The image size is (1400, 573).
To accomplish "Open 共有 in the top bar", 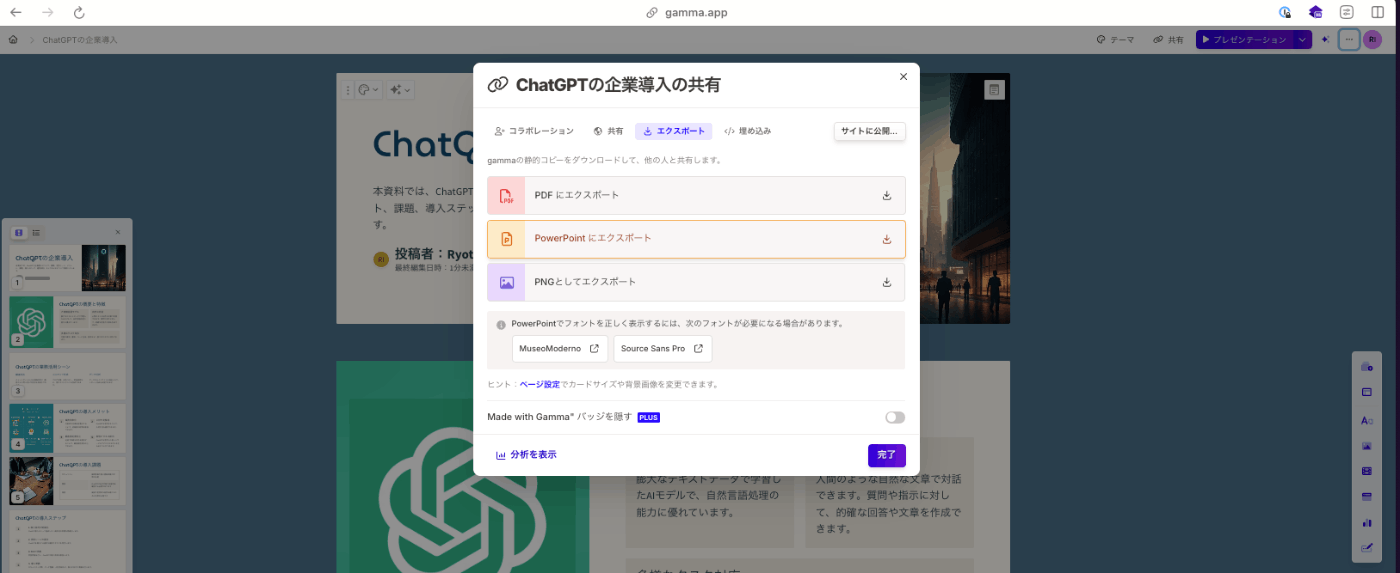I will (1168, 40).
